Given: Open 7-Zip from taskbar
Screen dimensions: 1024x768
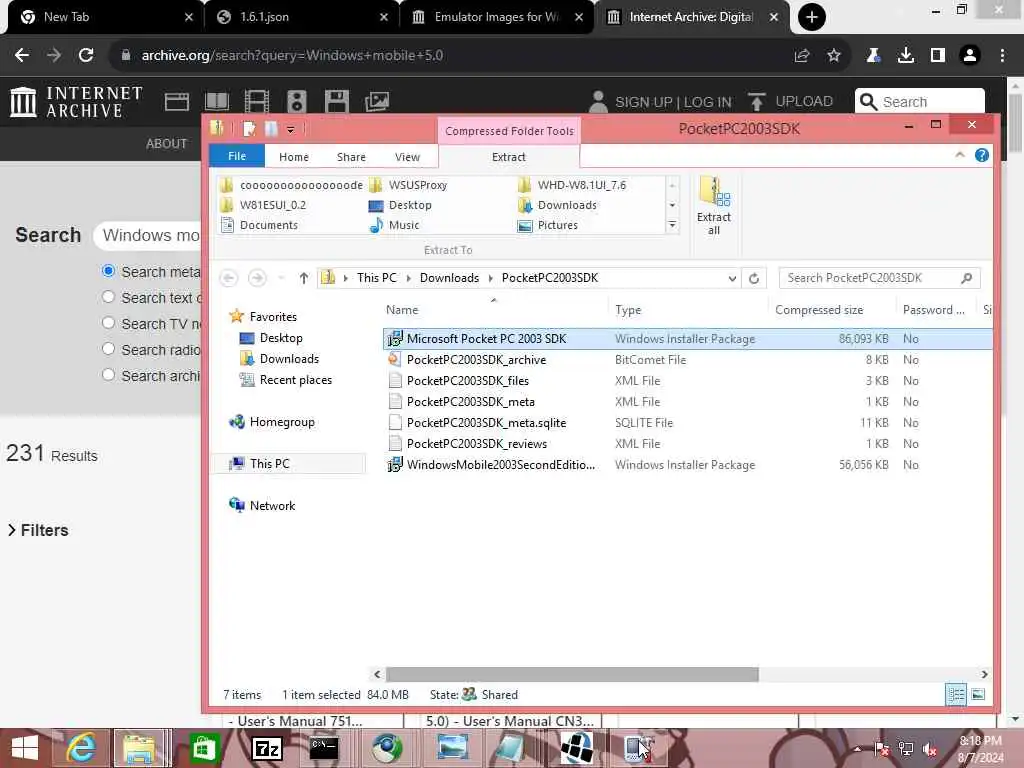Looking at the screenshot, I should 266,748.
